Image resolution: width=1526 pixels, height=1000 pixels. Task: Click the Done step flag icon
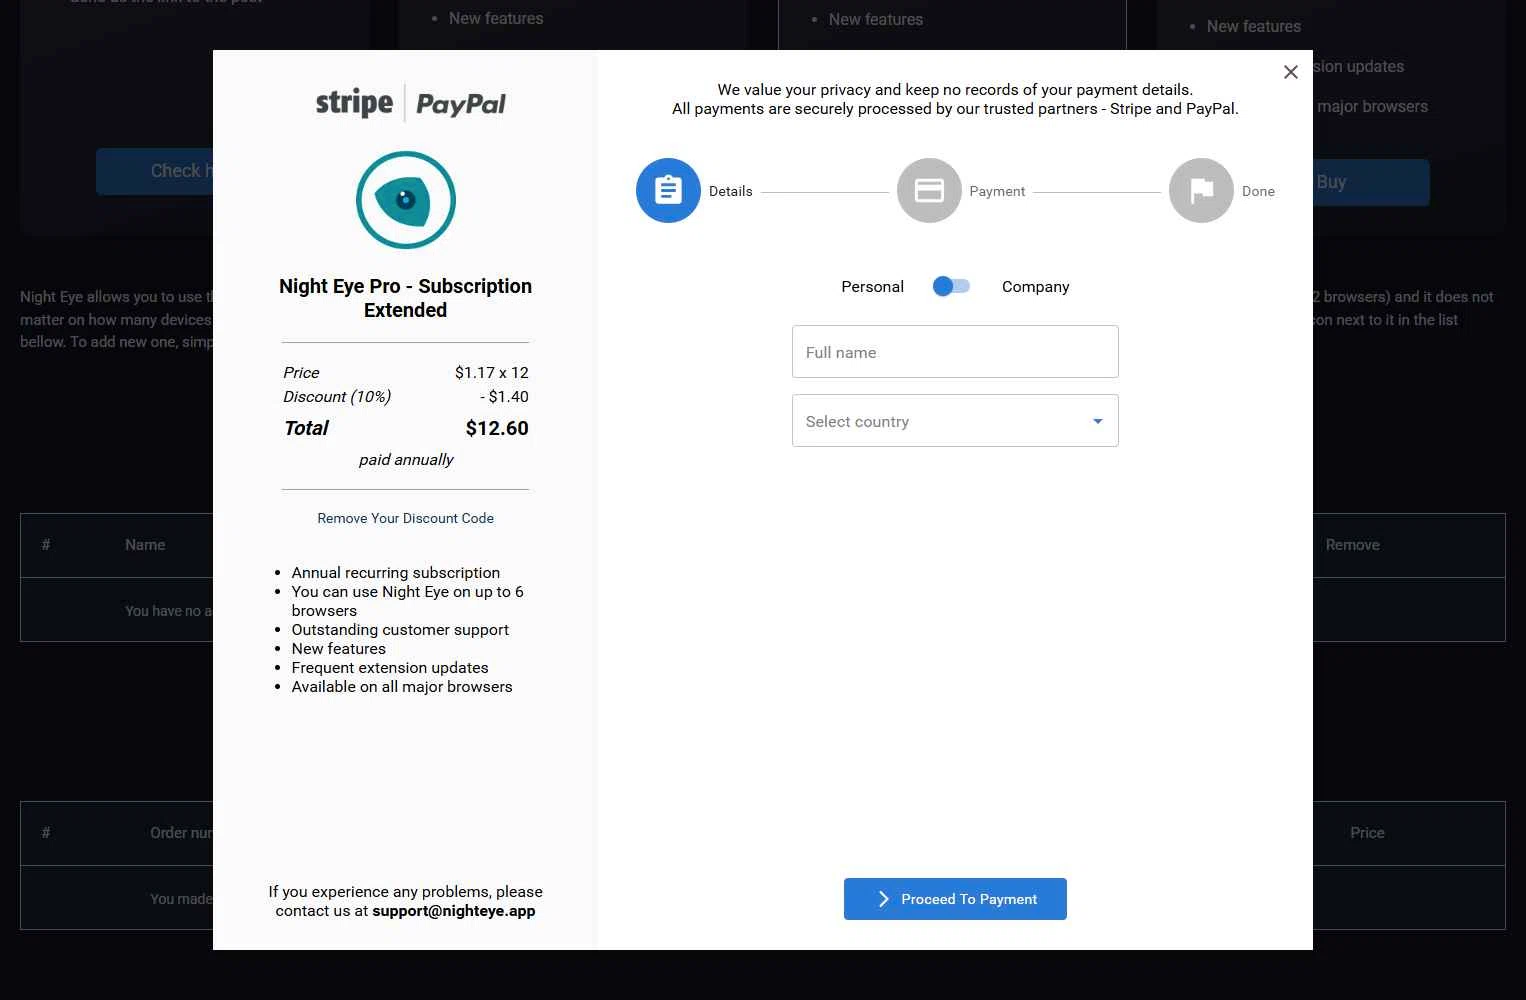tap(1201, 190)
